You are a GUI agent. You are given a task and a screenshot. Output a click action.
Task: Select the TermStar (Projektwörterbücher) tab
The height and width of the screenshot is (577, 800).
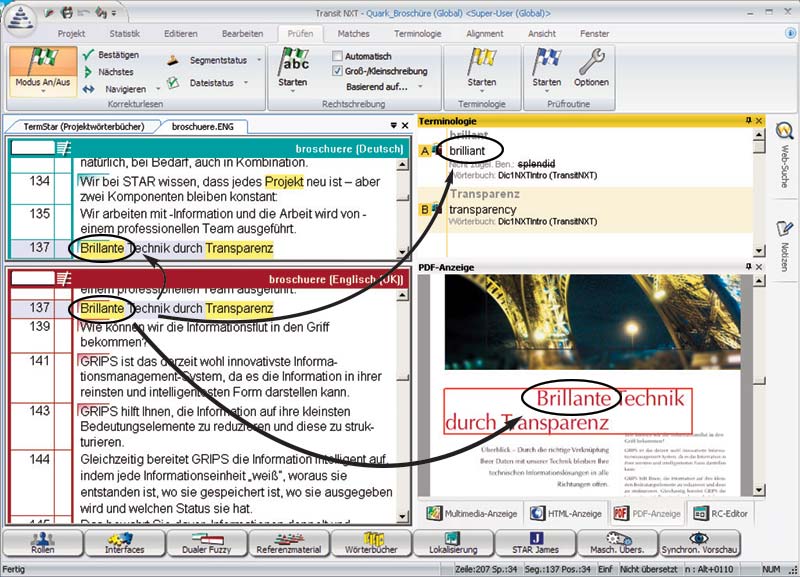[x=84, y=126]
